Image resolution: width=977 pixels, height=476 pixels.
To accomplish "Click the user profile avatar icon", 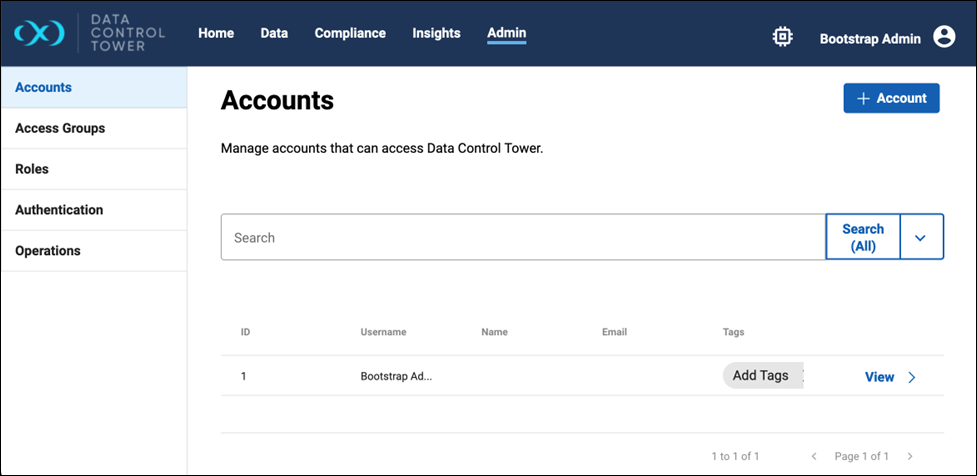I will [x=943, y=37].
